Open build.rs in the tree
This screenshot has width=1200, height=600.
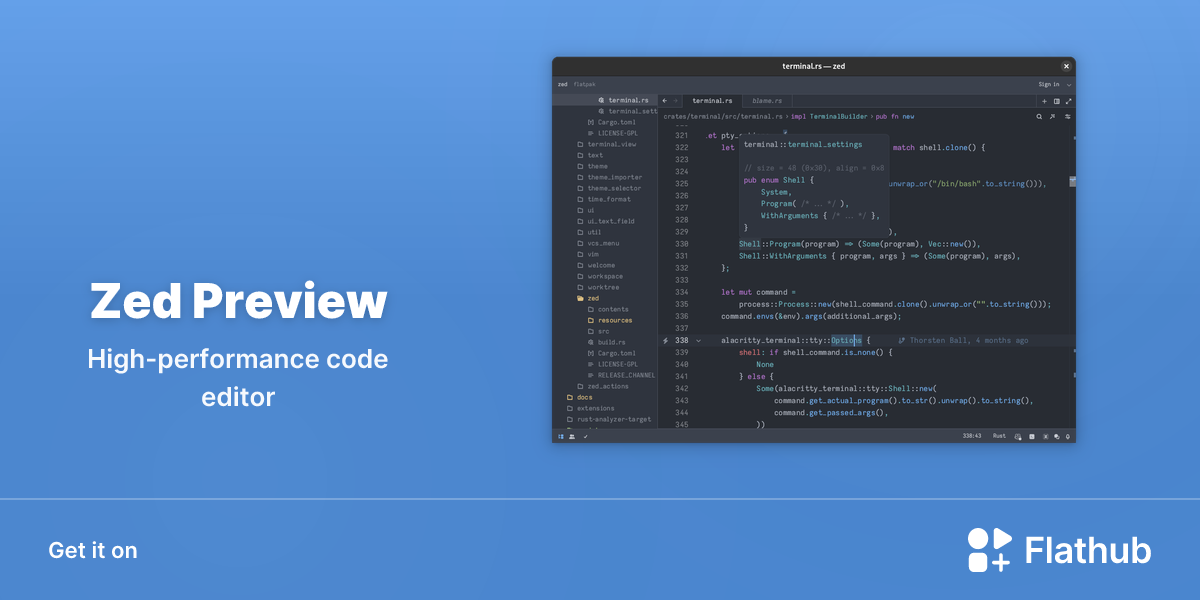(605, 342)
